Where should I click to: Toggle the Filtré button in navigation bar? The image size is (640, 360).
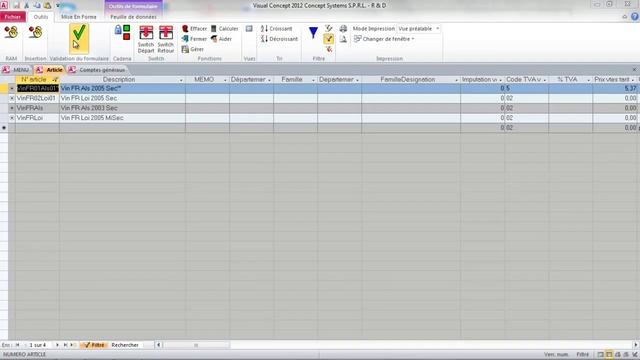pos(94,345)
